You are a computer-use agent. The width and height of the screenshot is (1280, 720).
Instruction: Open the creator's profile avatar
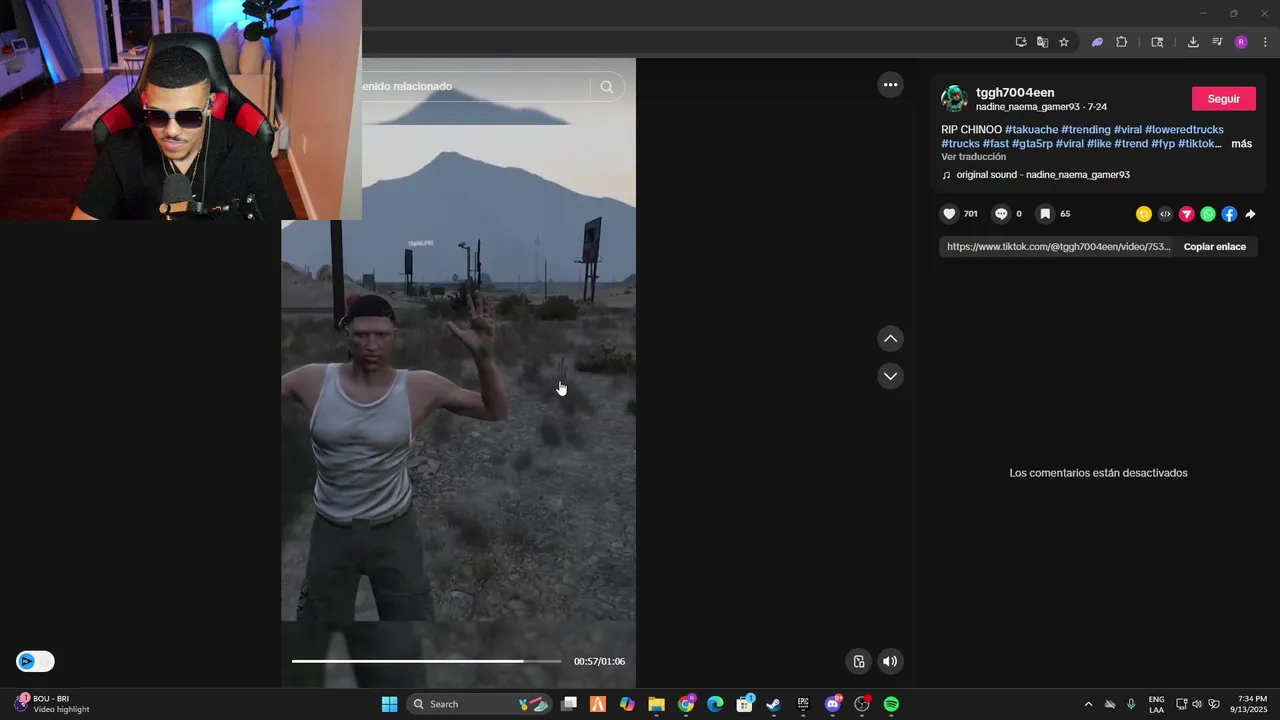tap(954, 98)
